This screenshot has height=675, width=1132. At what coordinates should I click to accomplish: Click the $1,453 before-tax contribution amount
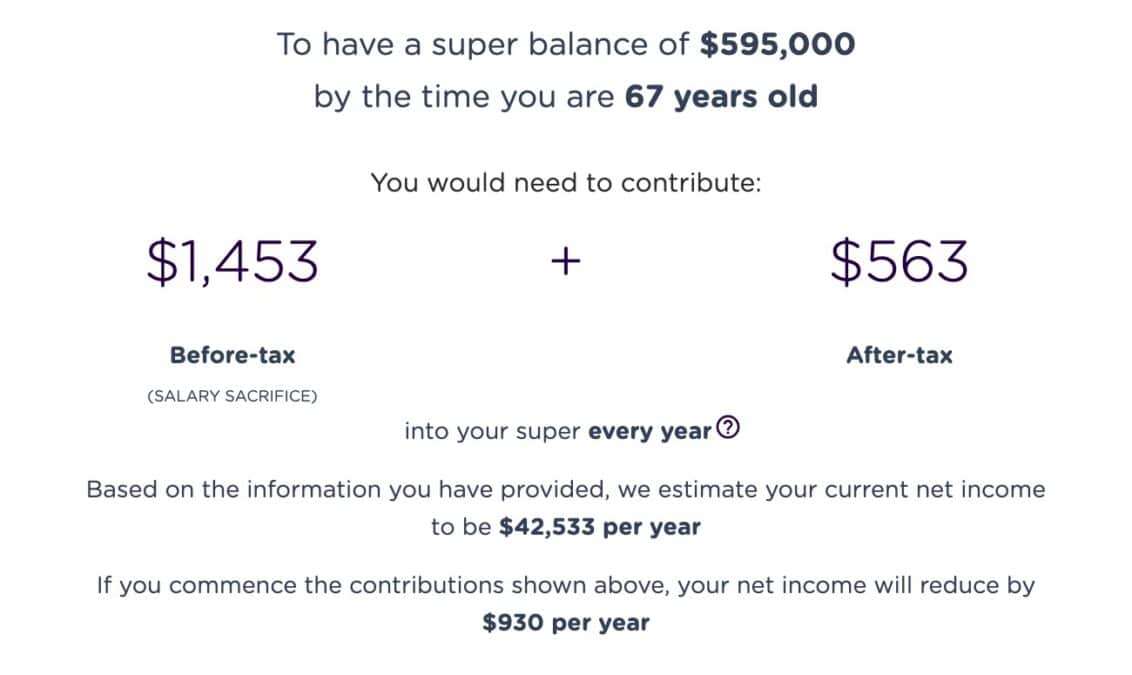pos(233,262)
